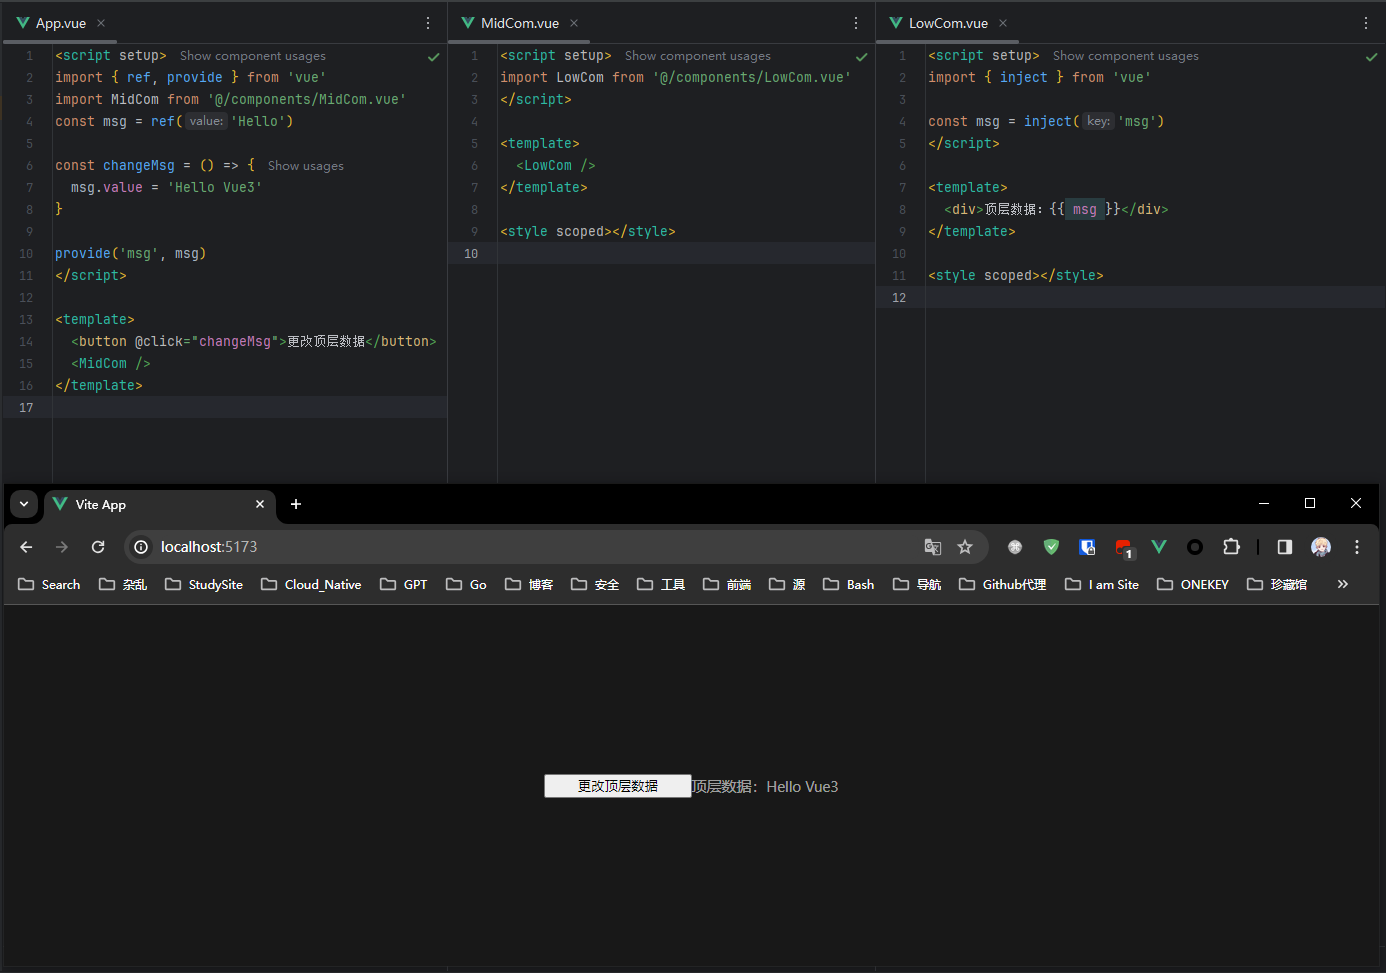The height and width of the screenshot is (973, 1386).
Task: Open the Search bookmark folder
Action: click(49, 584)
